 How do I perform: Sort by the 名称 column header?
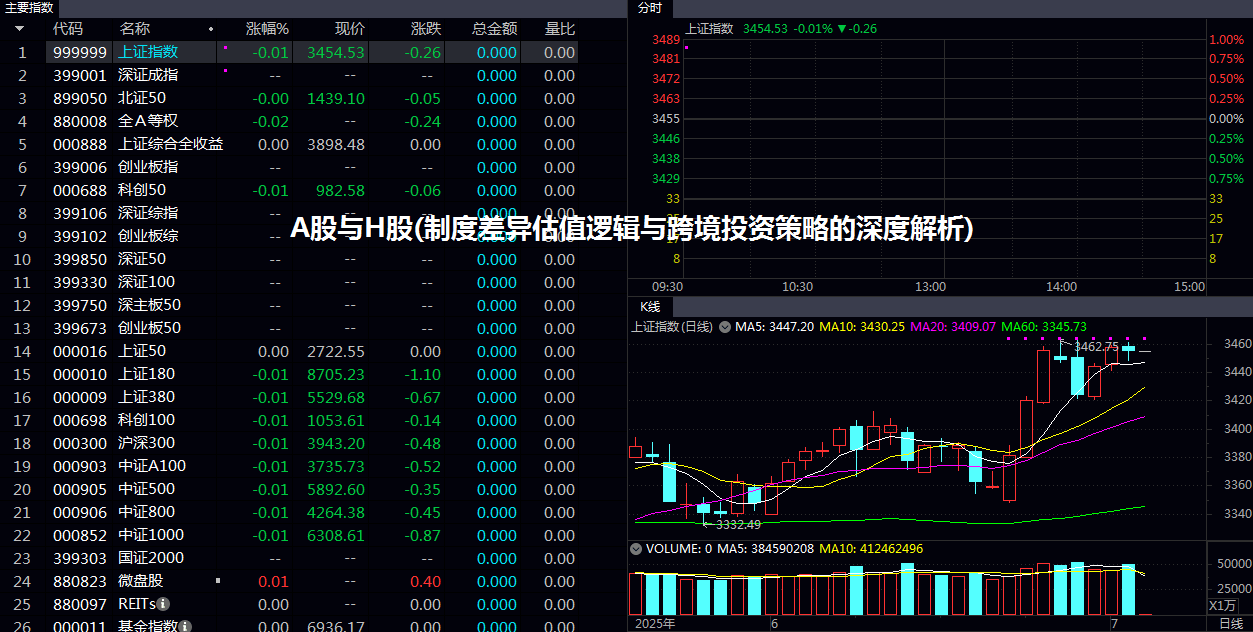tap(134, 29)
